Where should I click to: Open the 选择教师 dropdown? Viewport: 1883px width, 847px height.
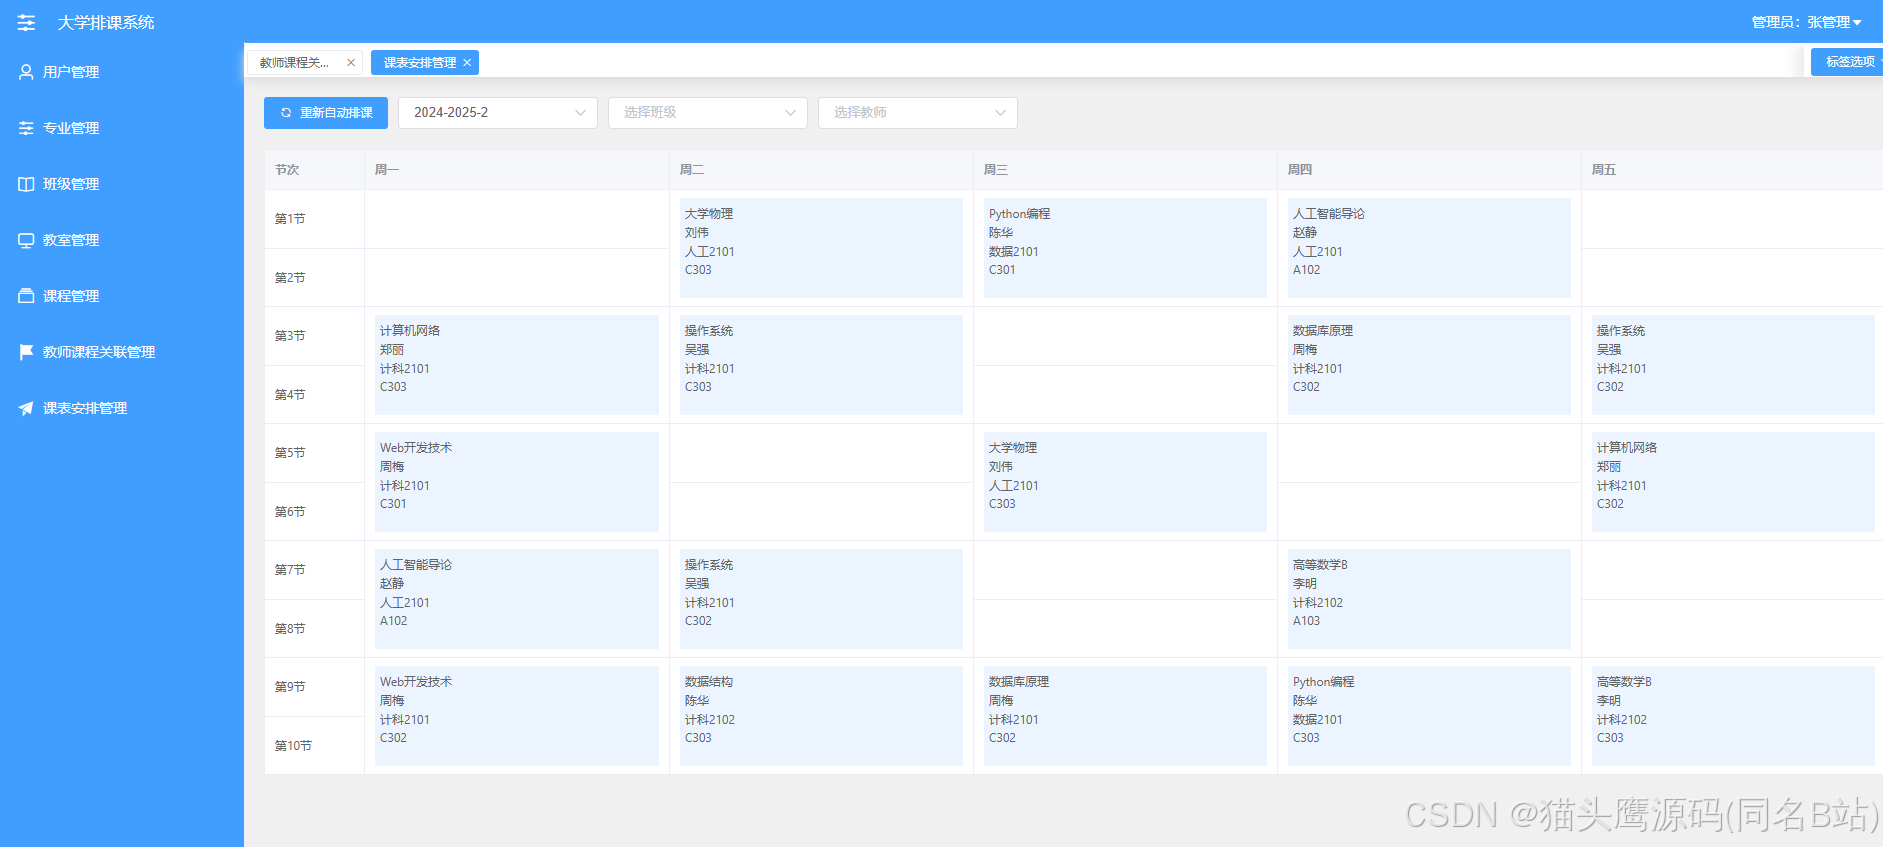918,113
